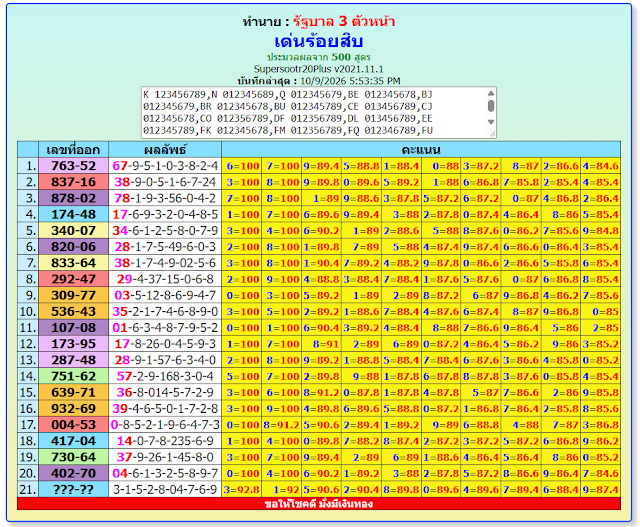
Task: Click the text area scrollbar thumb
Action: click(x=491, y=106)
